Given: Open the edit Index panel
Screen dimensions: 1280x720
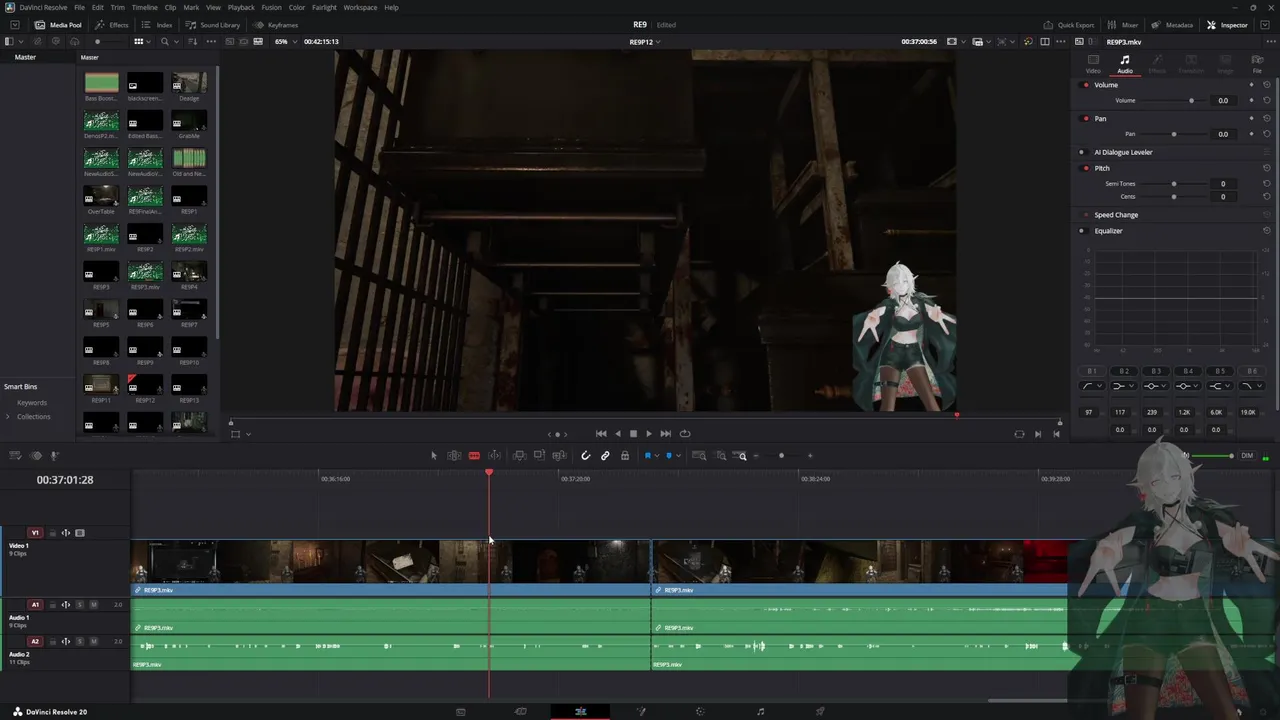Looking at the screenshot, I should (156, 25).
